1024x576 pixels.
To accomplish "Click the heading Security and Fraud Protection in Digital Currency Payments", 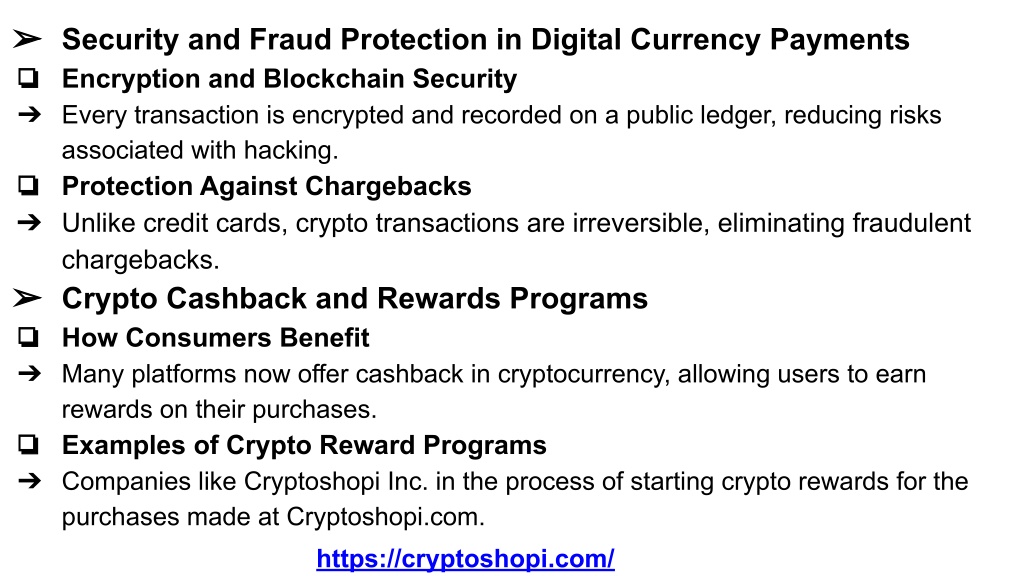I will point(485,40).
